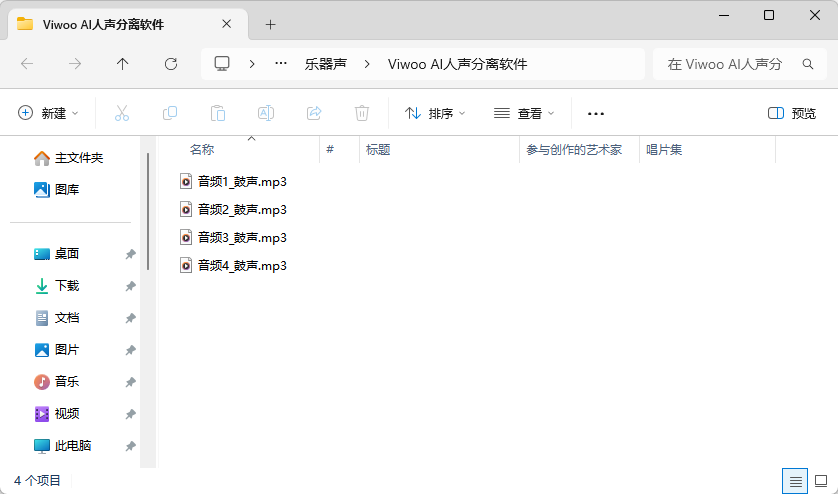This screenshot has height=494, width=838.
Task: Refresh the current folder
Action: click(x=170, y=64)
